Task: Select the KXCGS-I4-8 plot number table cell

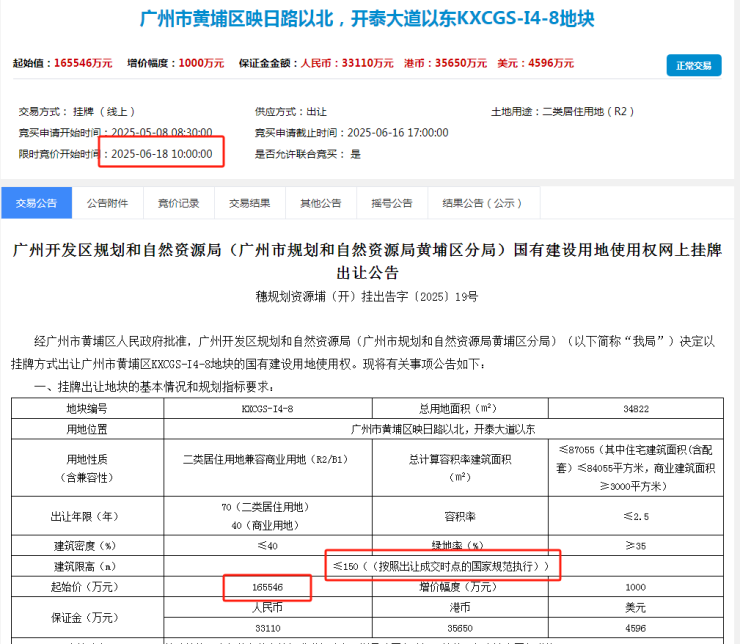Action: (x=267, y=409)
